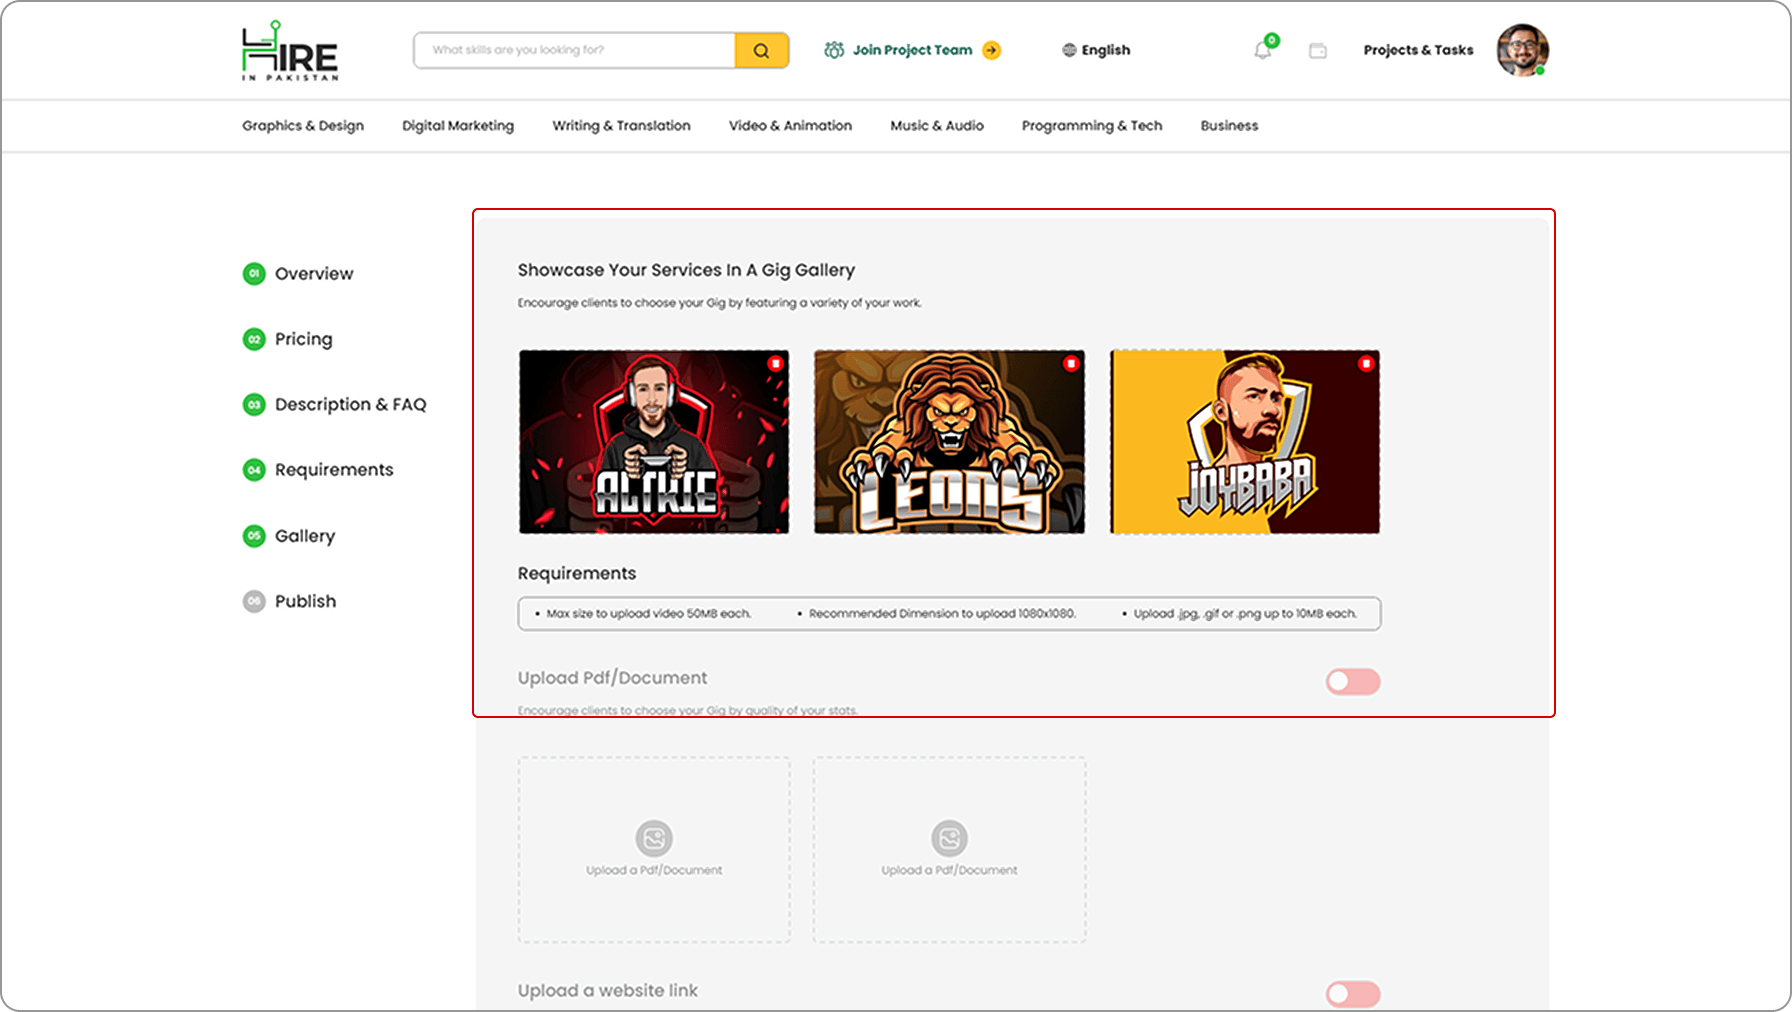The height and width of the screenshot is (1012, 1792).
Task: Open Video & Animation category
Action: [790, 126]
